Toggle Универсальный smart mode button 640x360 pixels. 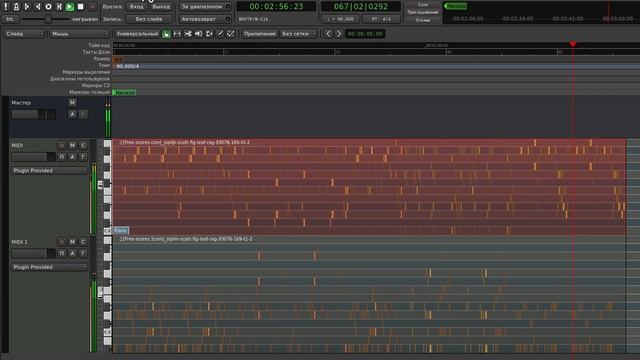click(137, 34)
